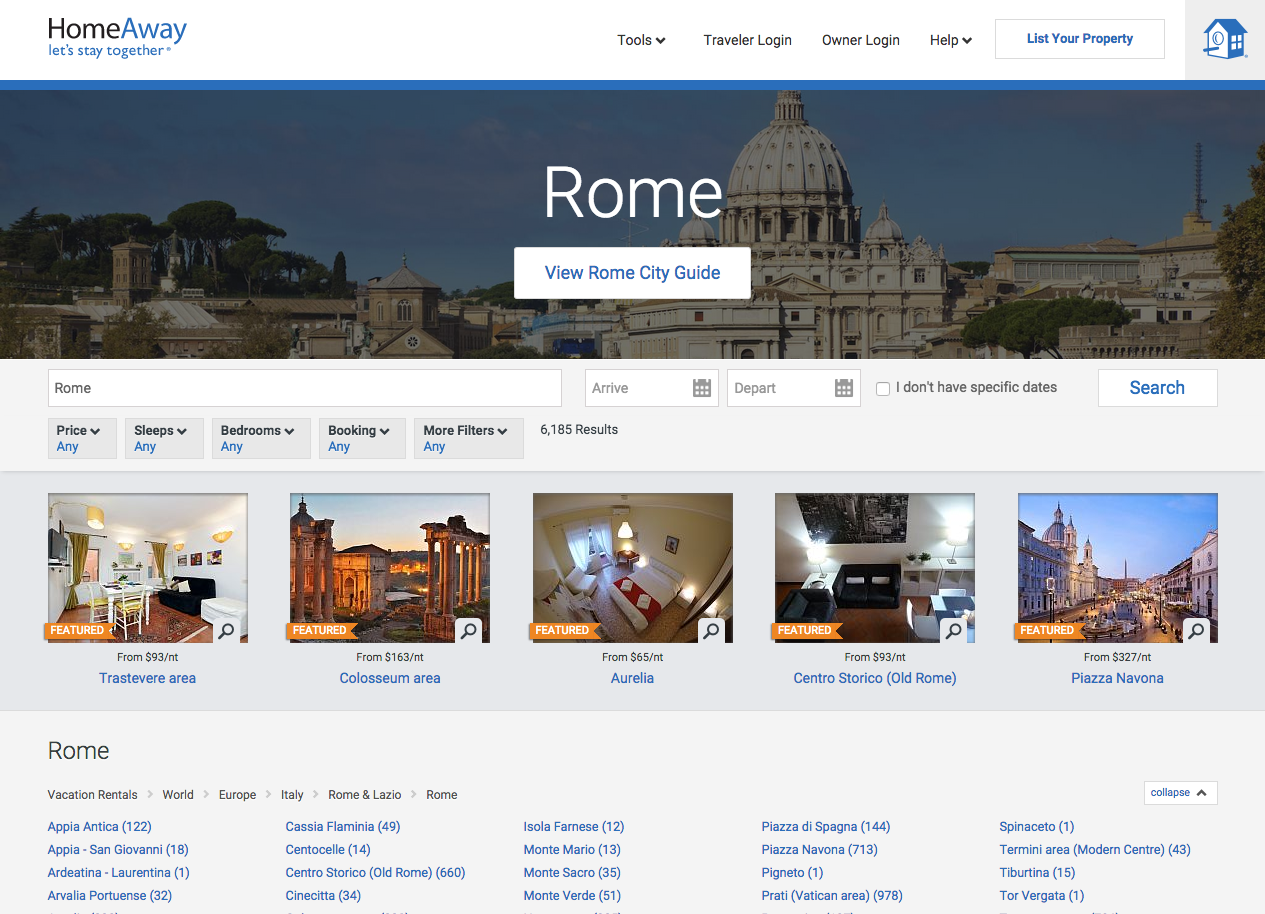Viewport: 1265px width, 914px height.
Task: Click Italy breadcrumb
Action: [x=292, y=795]
